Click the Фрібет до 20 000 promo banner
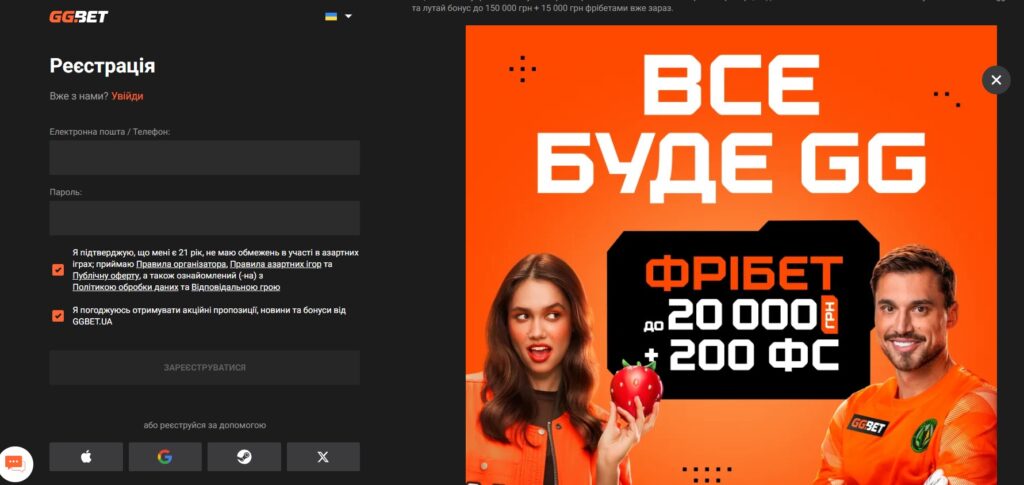1024x485 pixels. point(731,255)
